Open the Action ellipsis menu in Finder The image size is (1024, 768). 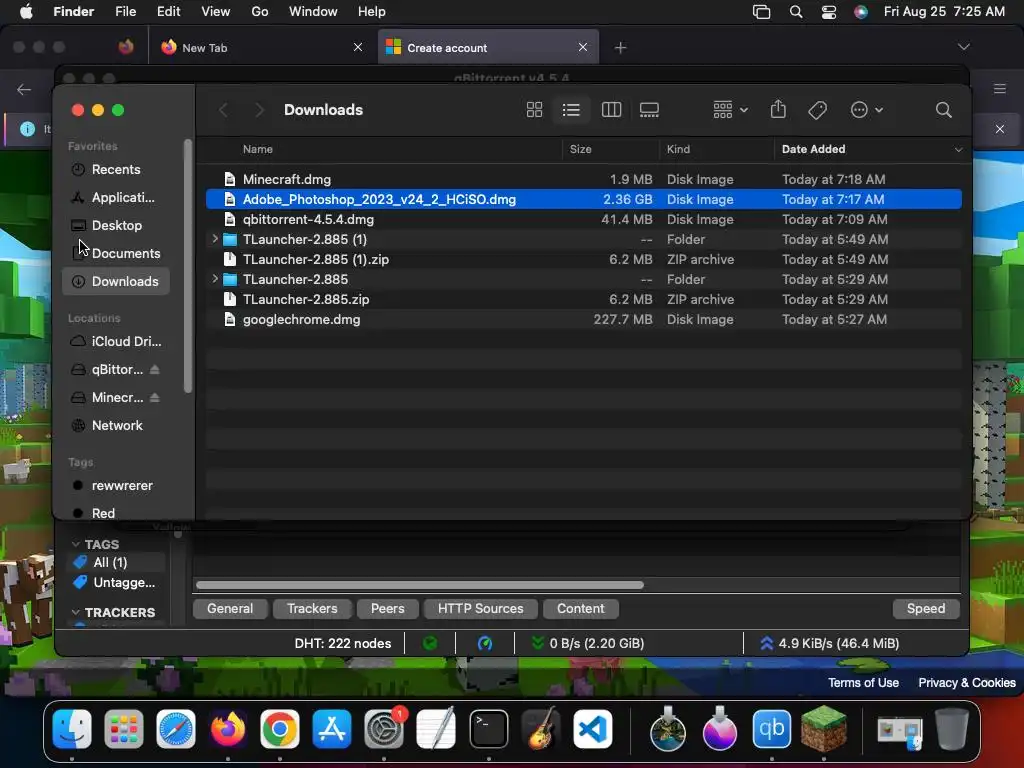[x=867, y=110]
